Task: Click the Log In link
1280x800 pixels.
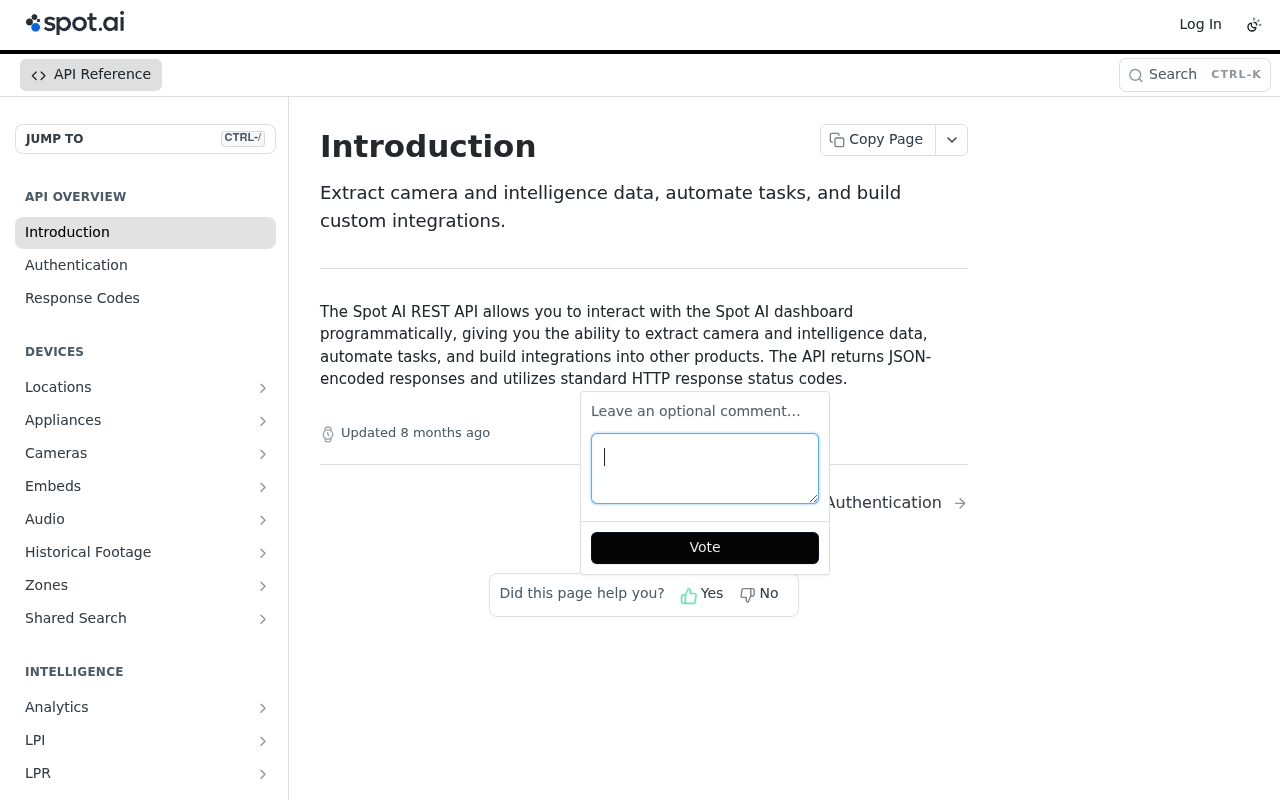Action: coord(1200,24)
